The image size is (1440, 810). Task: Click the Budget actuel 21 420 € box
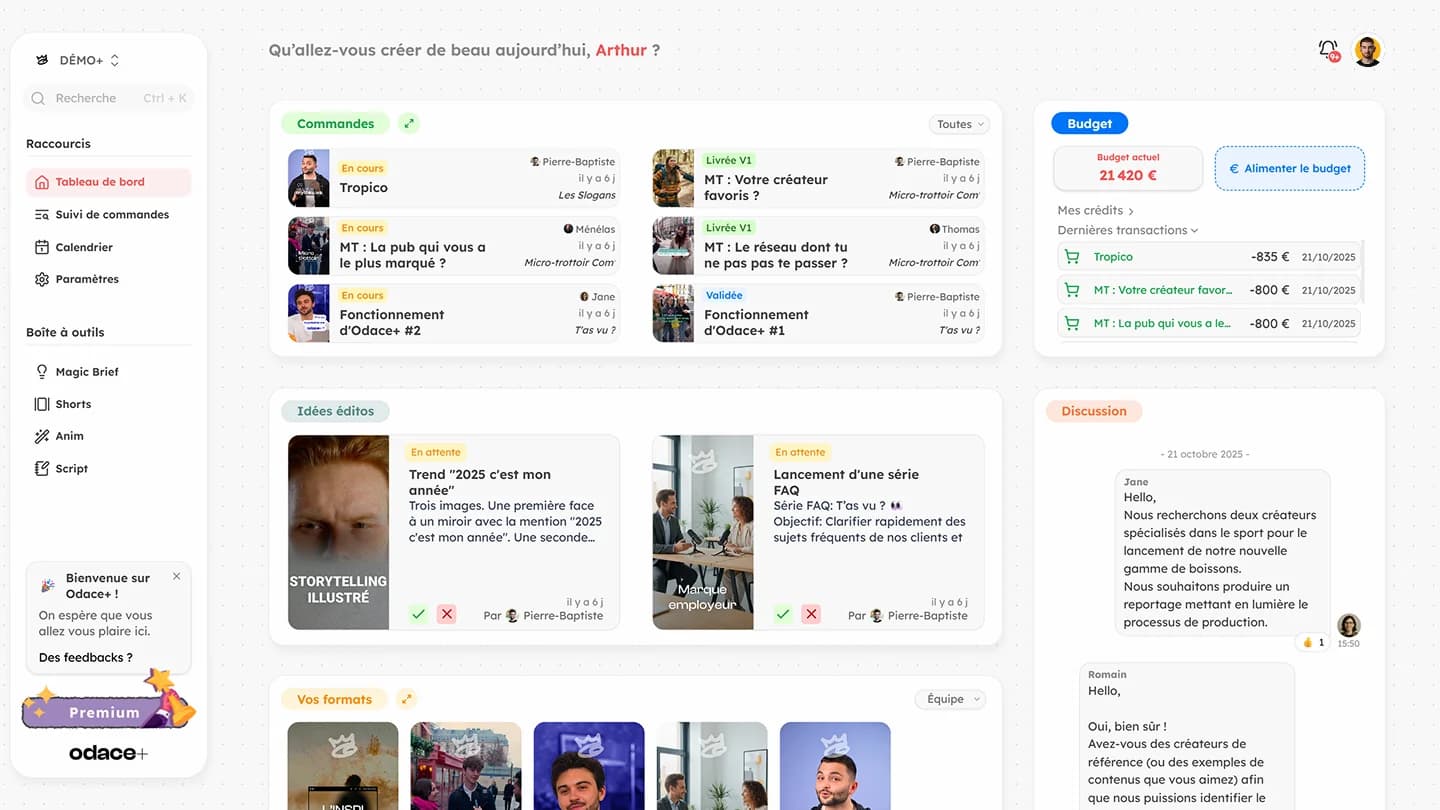pos(1128,168)
